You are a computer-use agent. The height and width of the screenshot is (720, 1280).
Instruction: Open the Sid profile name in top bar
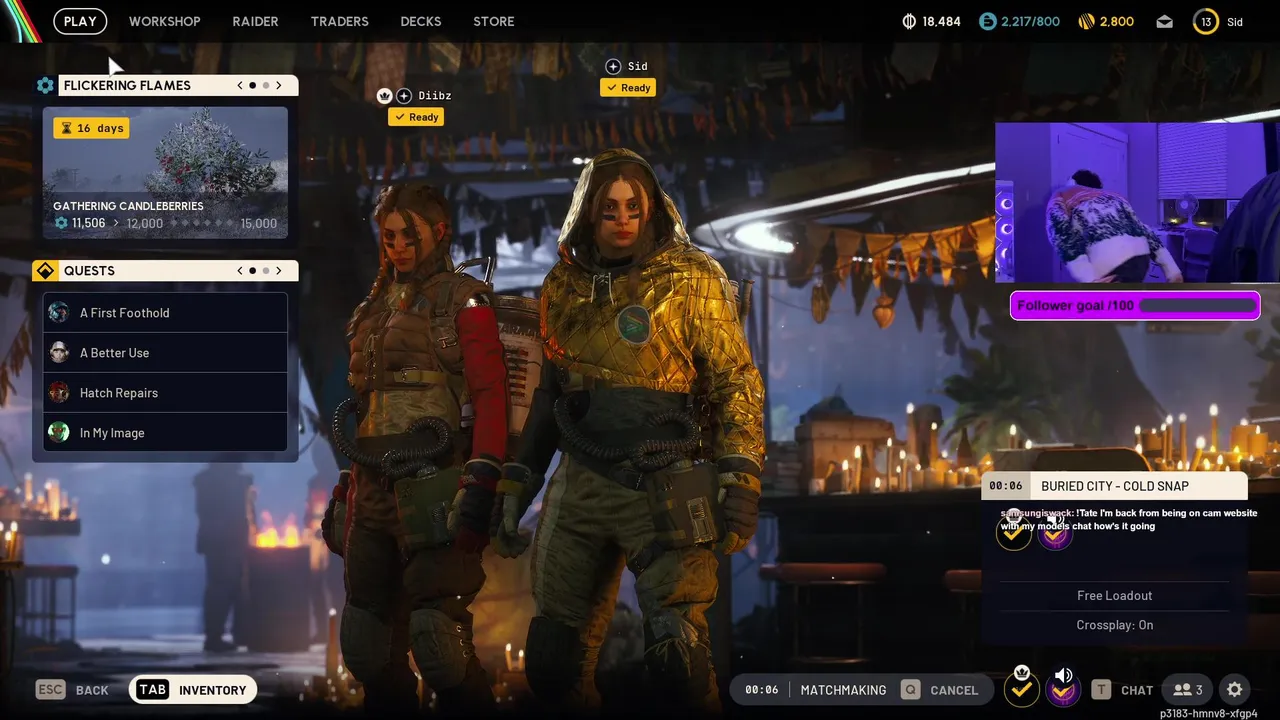pyautogui.click(x=1235, y=22)
